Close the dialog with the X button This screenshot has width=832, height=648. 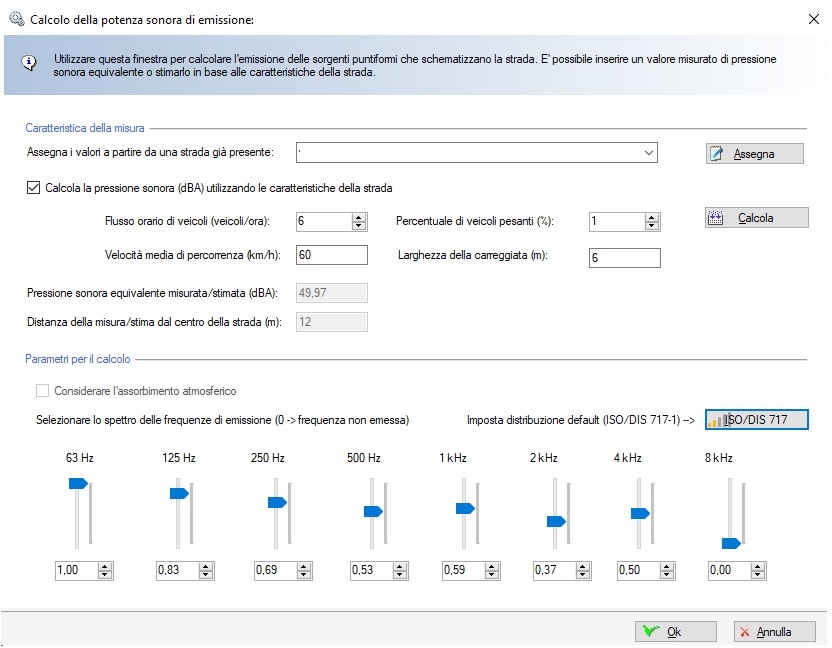click(813, 19)
